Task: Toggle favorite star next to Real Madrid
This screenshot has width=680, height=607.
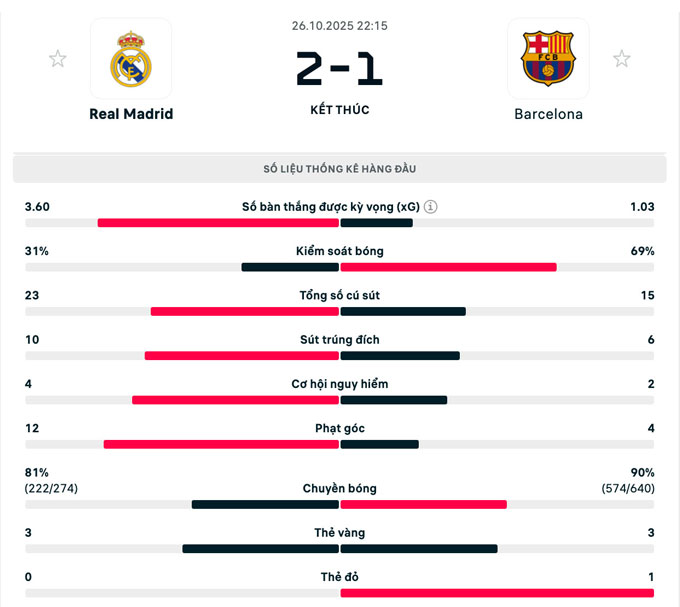Action: pos(57,59)
